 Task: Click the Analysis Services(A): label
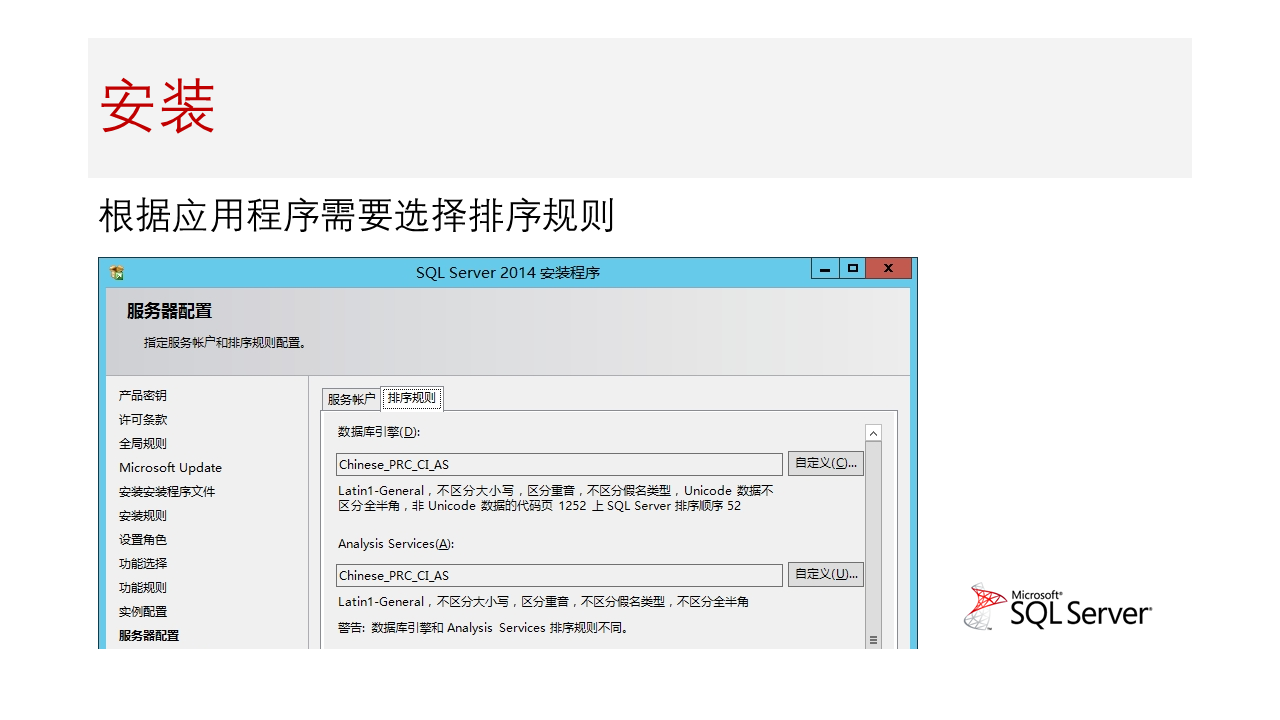point(396,544)
